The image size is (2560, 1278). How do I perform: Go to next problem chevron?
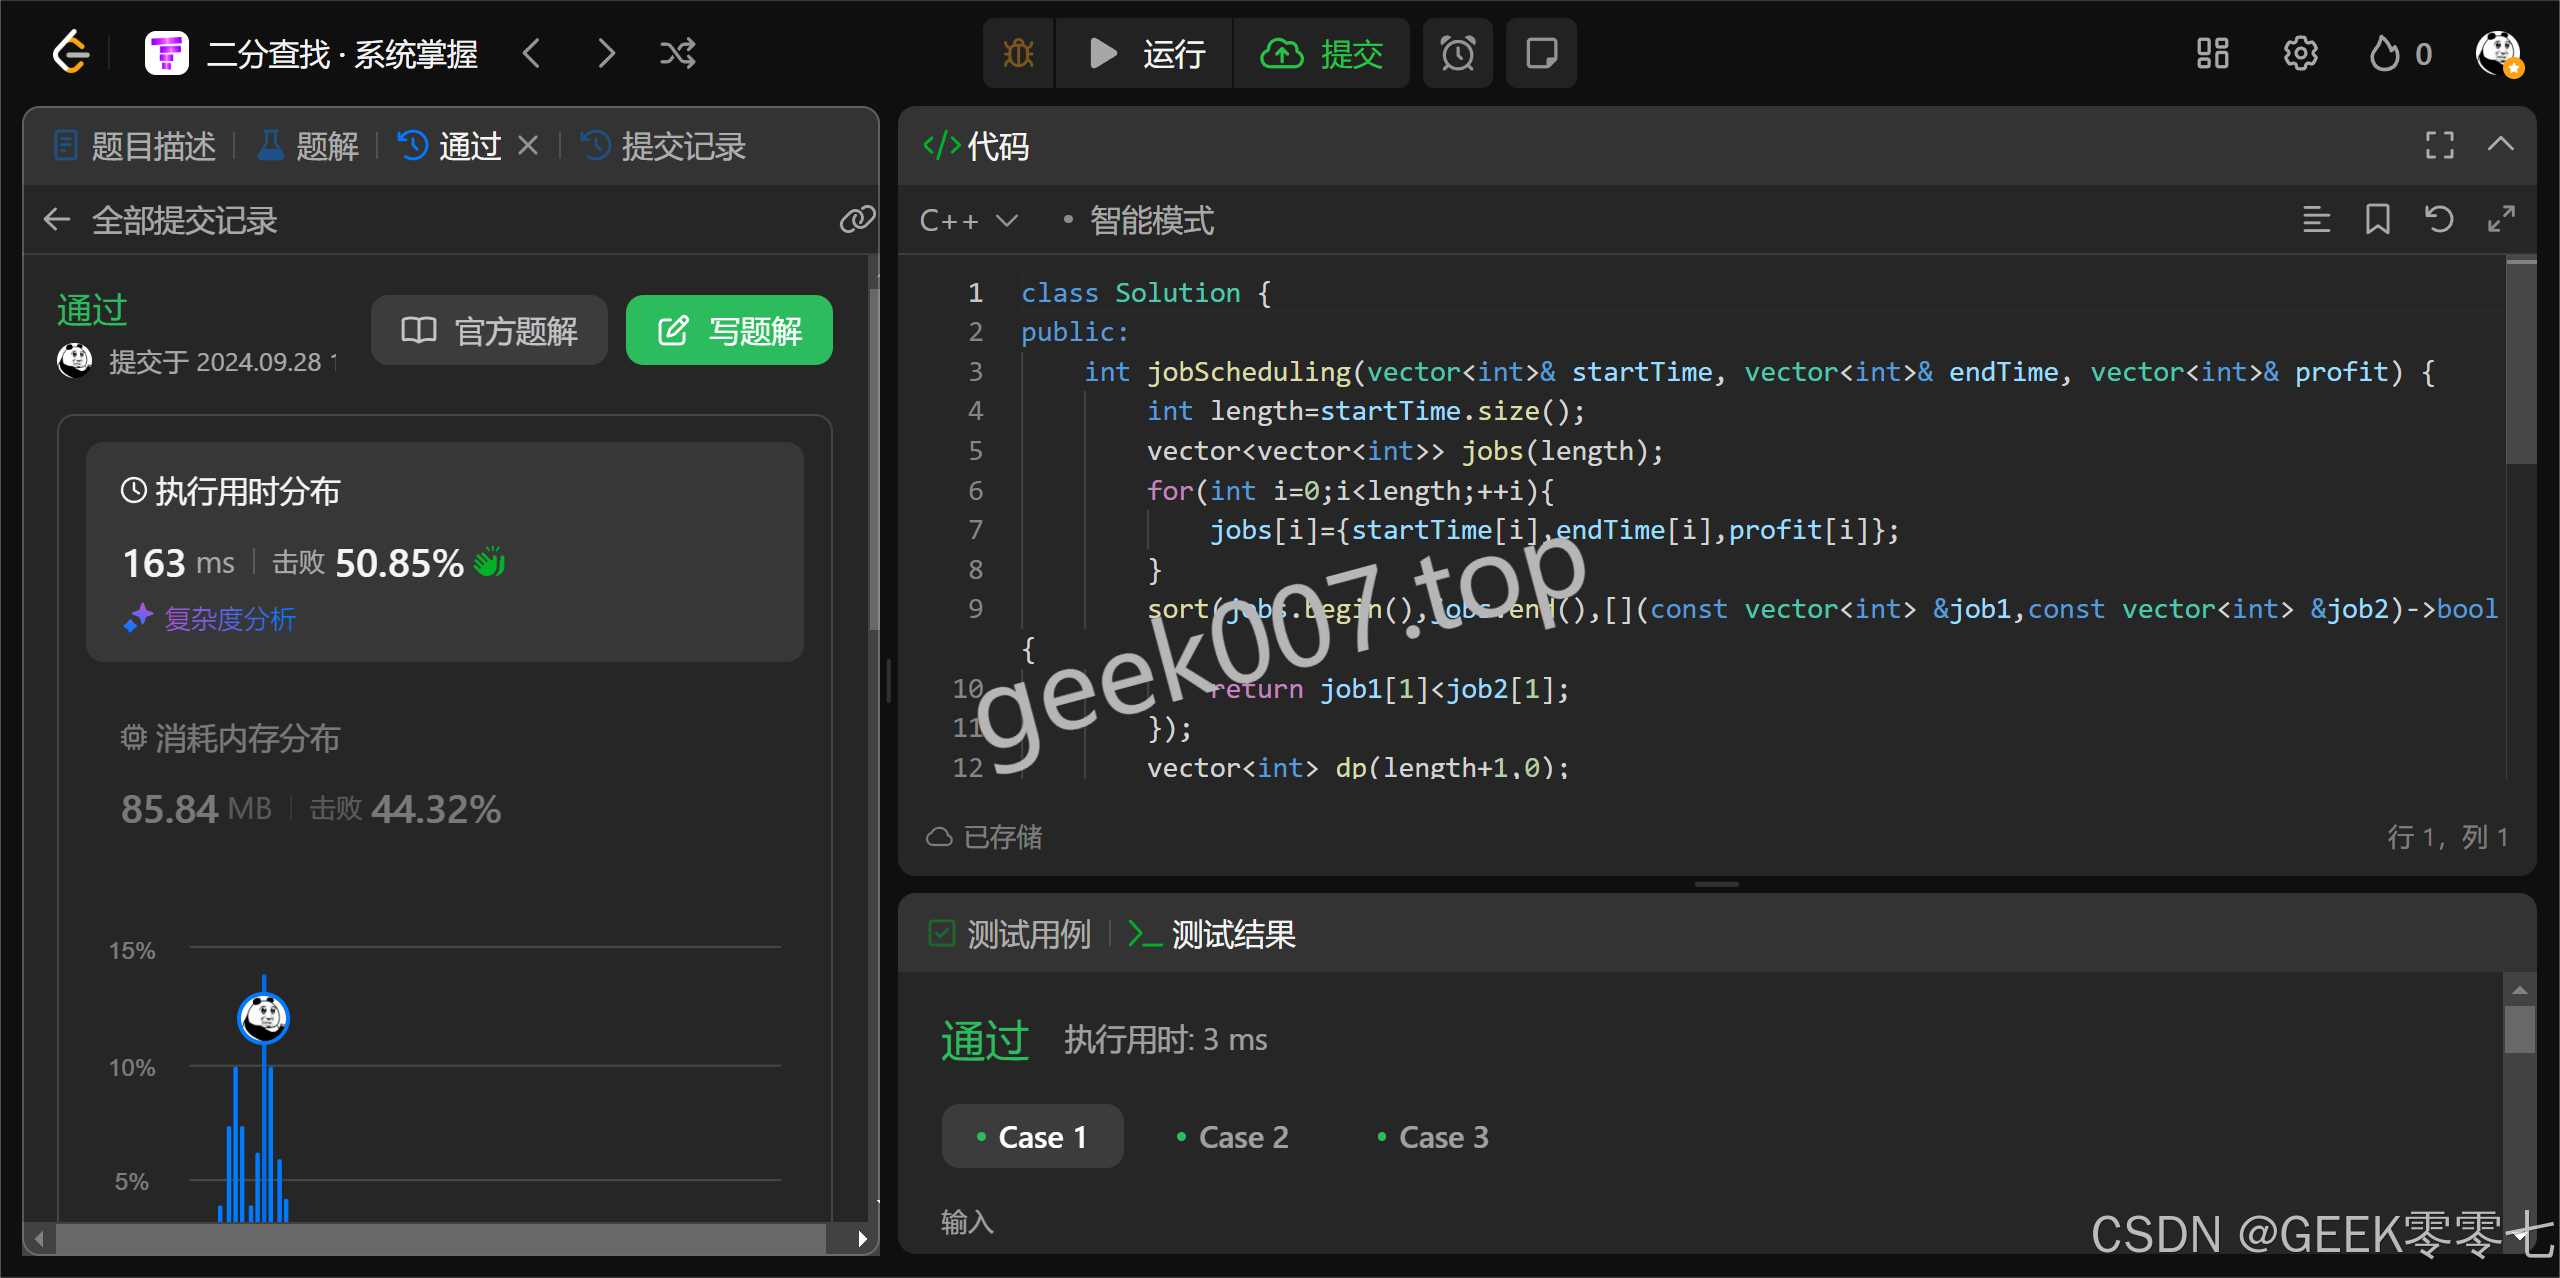click(x=606, y=53)
